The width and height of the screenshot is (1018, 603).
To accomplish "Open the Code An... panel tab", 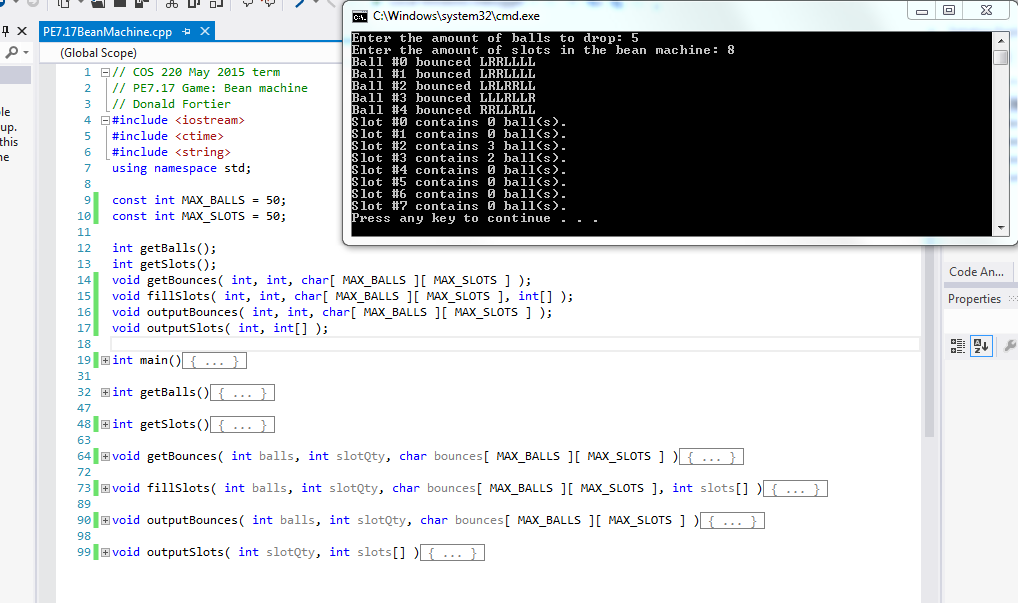I will pyautogui.click(x=976, y=272).
